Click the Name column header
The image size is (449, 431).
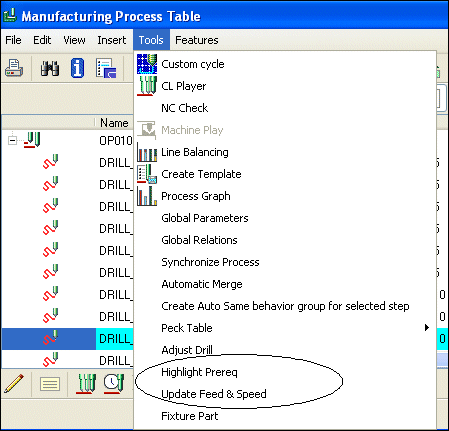(114, 123)
